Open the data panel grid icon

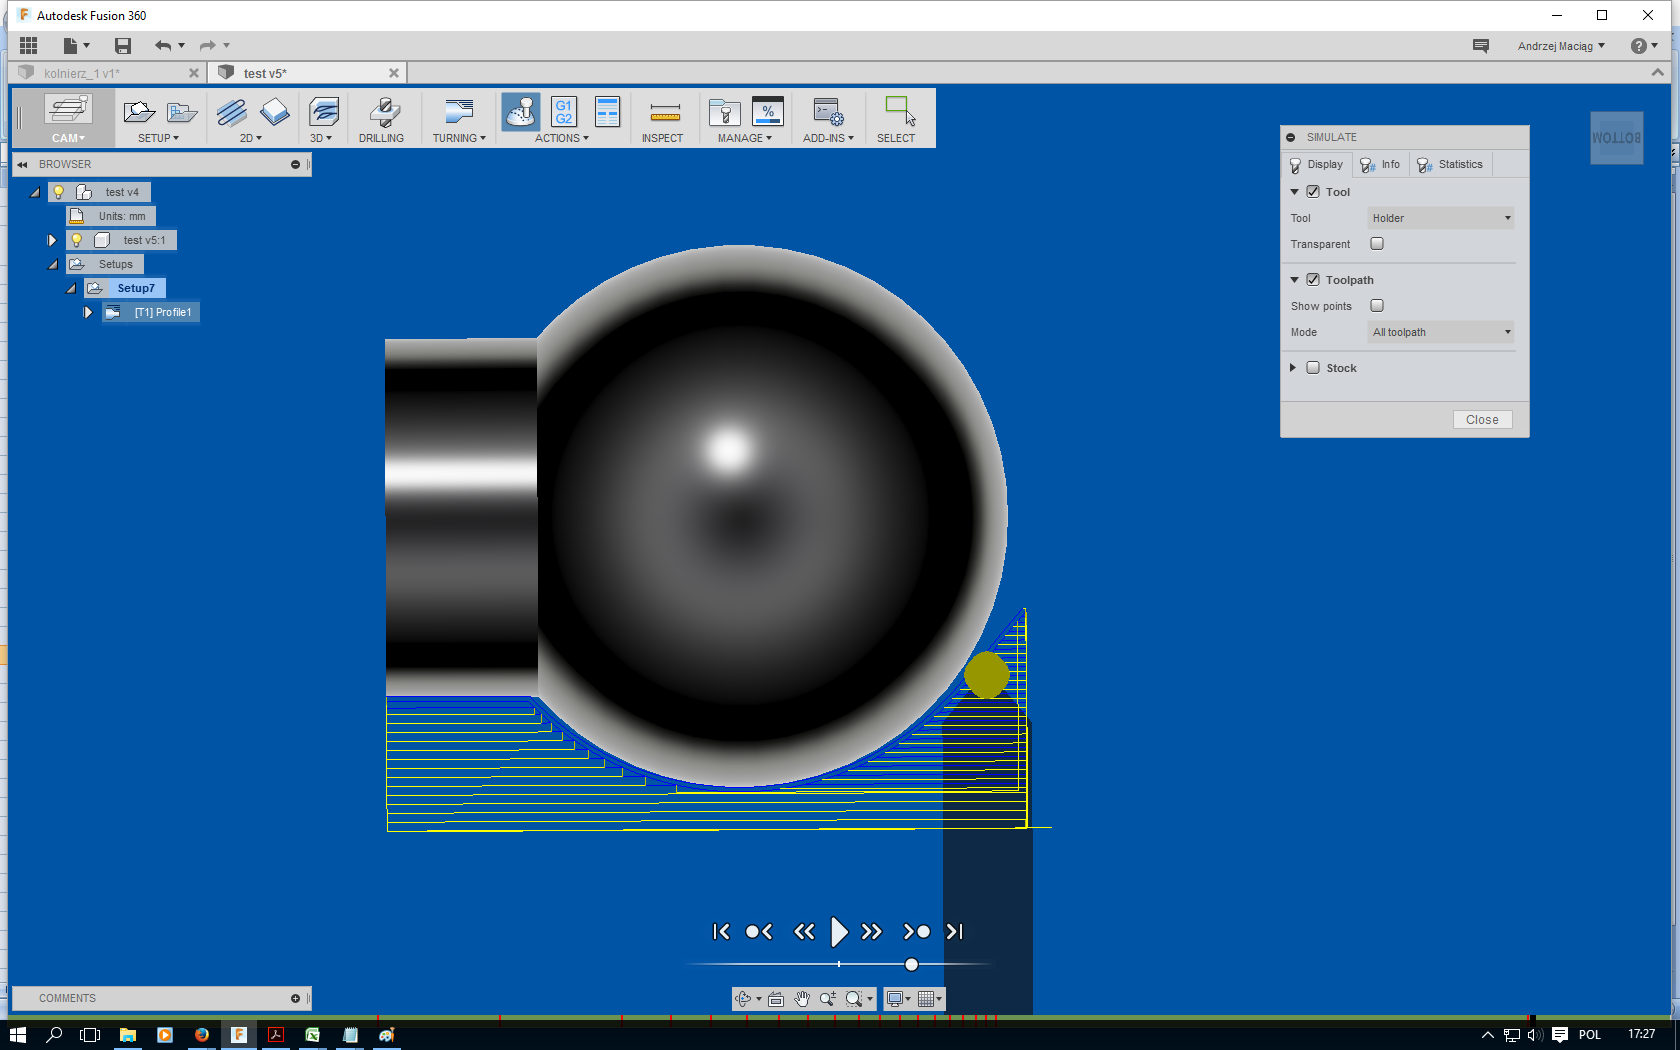(x=28, y=45)
